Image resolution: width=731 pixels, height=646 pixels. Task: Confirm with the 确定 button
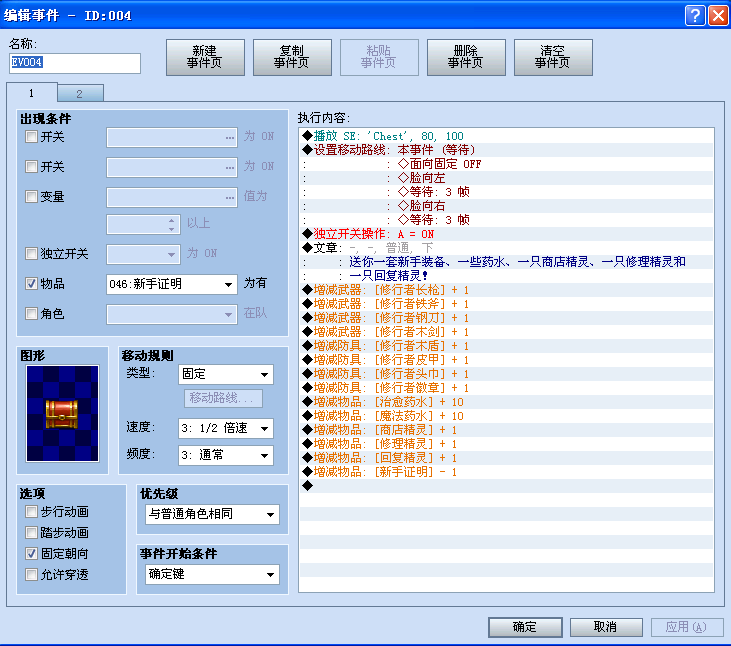tap(525, 627)
